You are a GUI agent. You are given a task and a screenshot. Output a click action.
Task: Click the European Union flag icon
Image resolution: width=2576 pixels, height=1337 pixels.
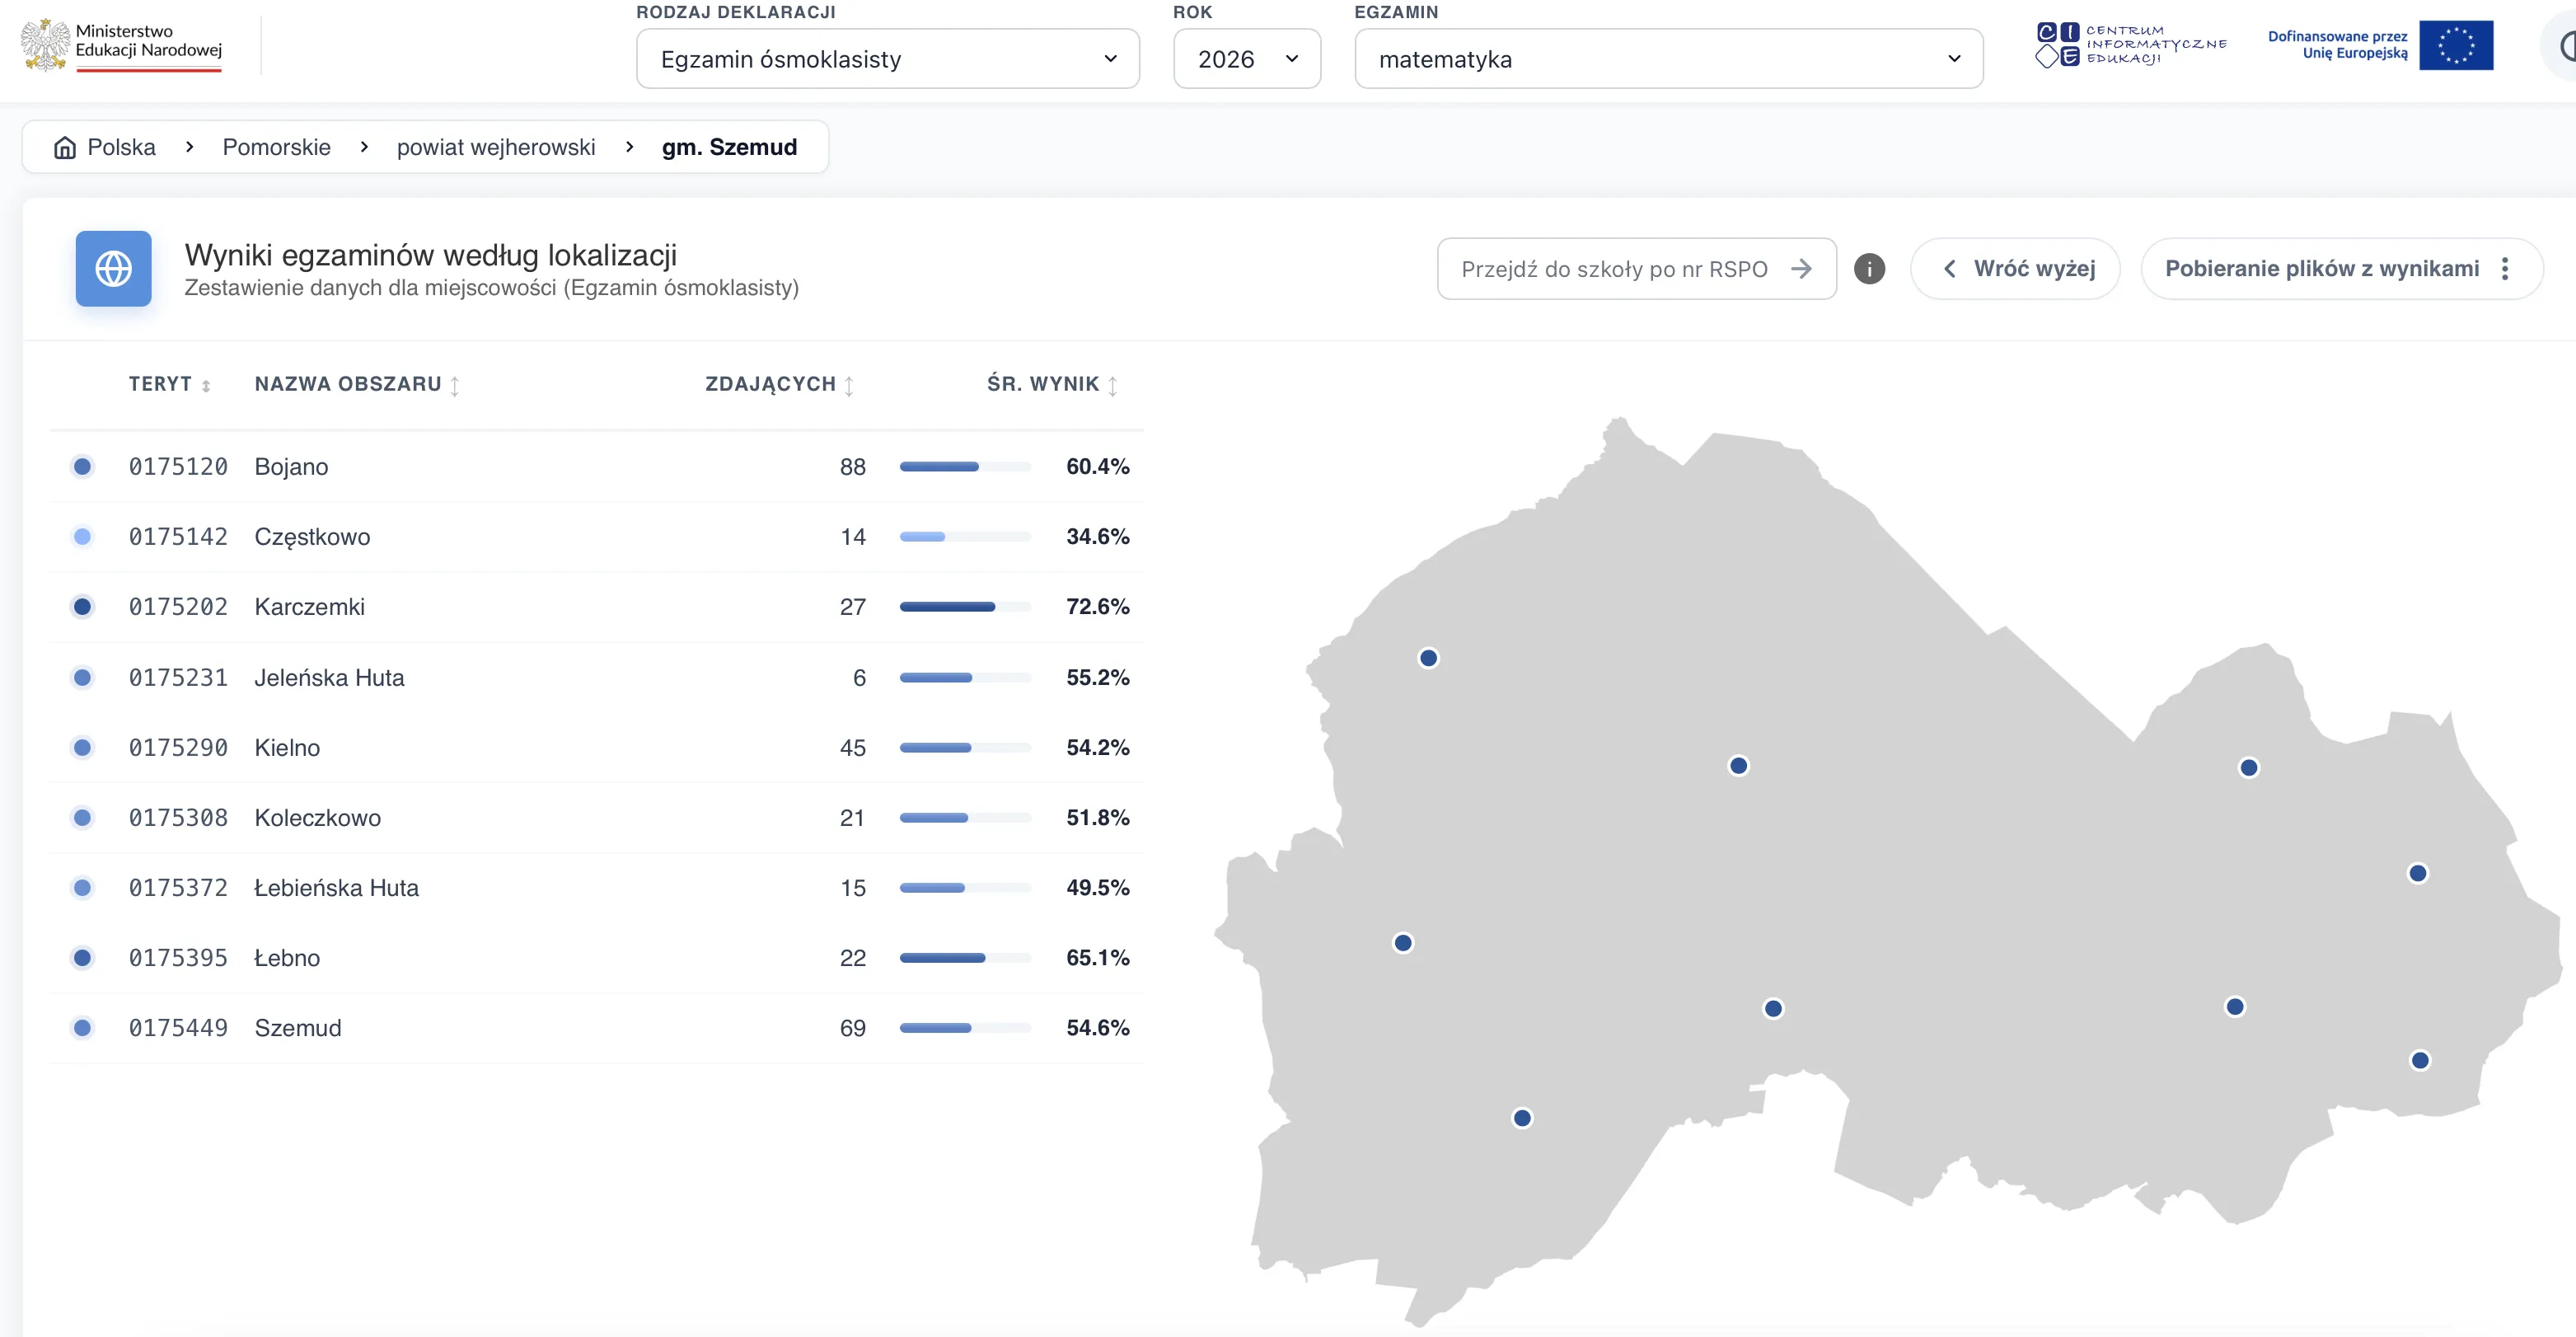pyautogui.click(x=2456, y=45)
